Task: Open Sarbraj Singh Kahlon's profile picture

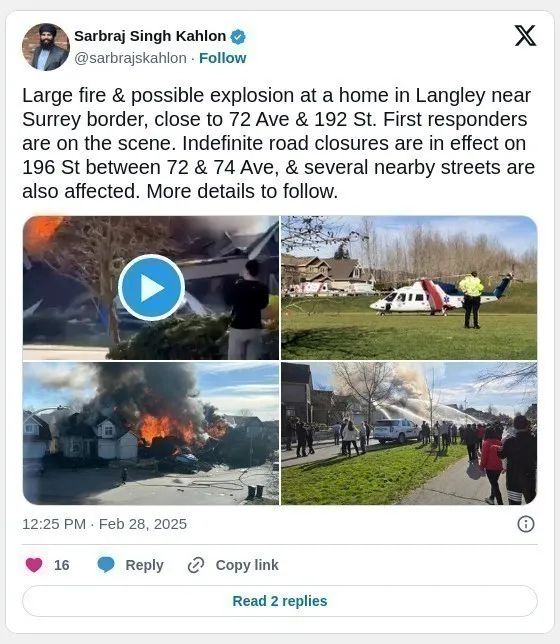Action: coord(46,47)
